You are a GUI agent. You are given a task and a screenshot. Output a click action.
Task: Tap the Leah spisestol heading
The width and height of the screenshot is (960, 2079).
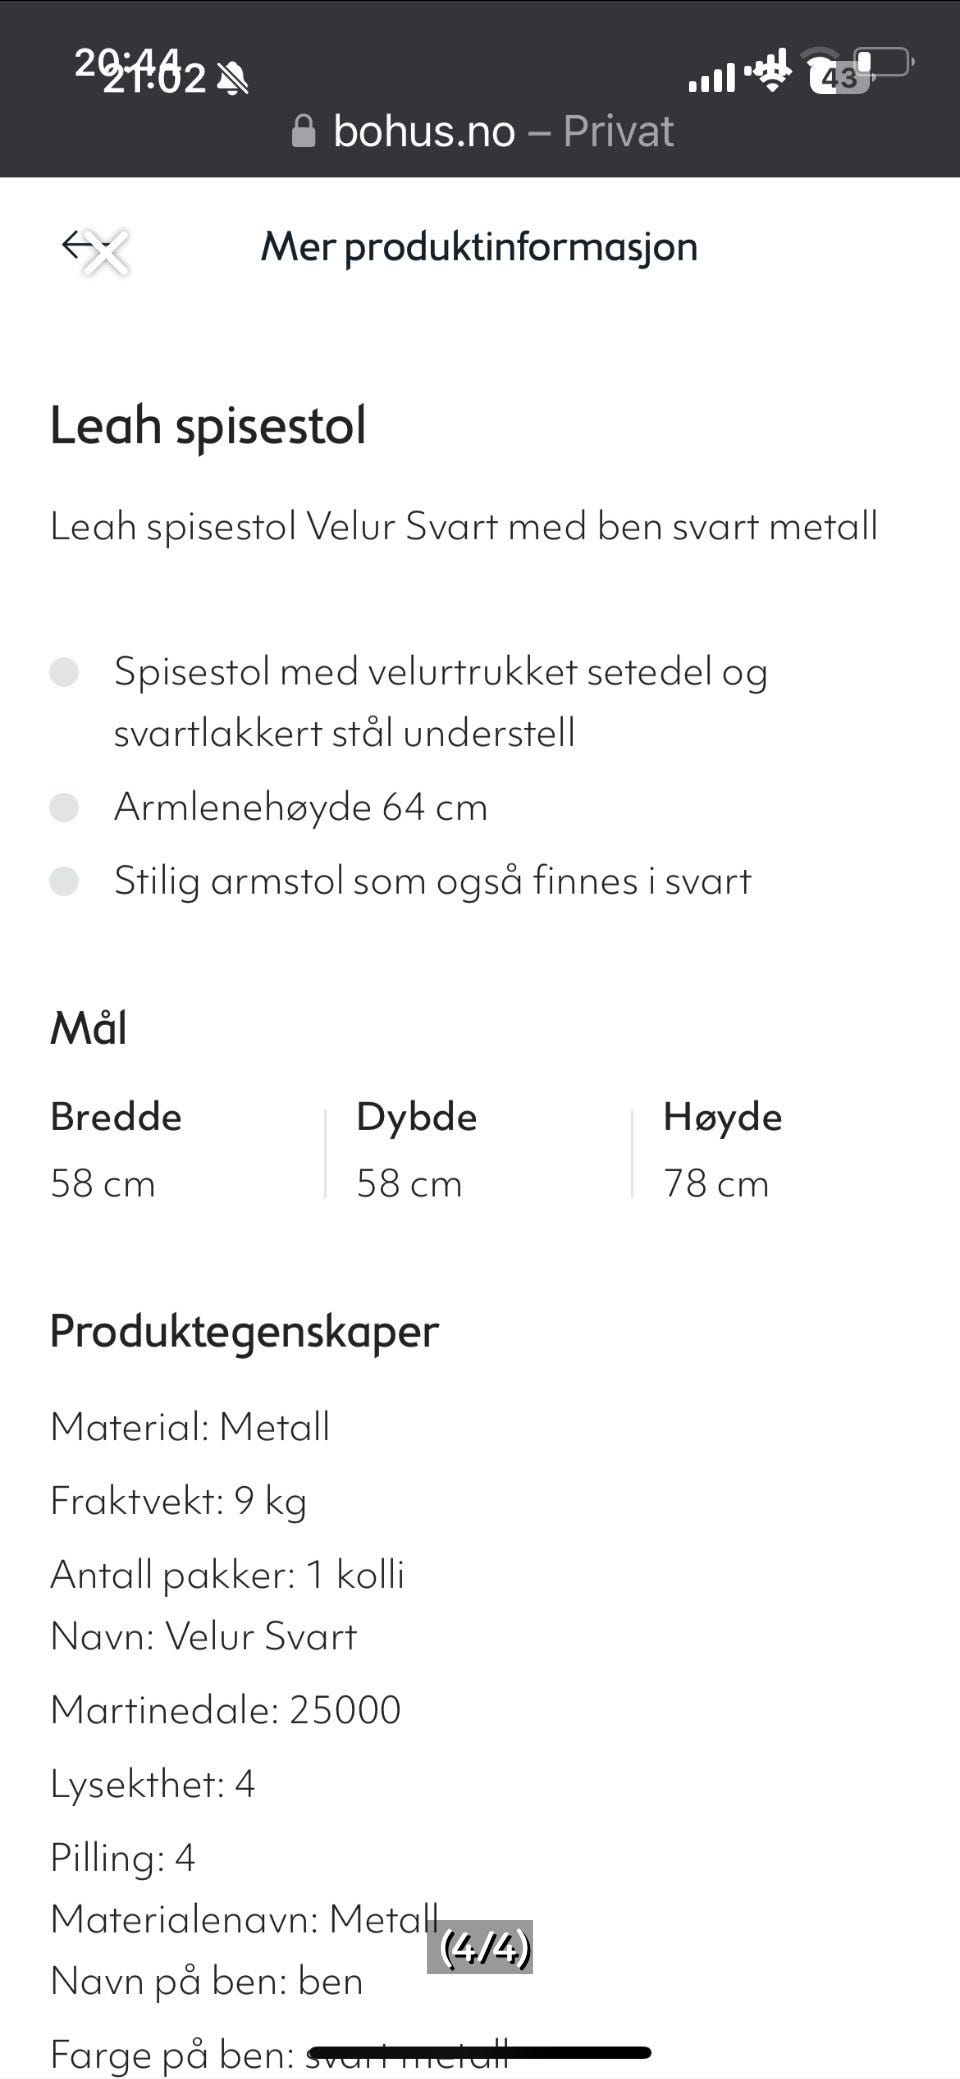click(208, 425)
